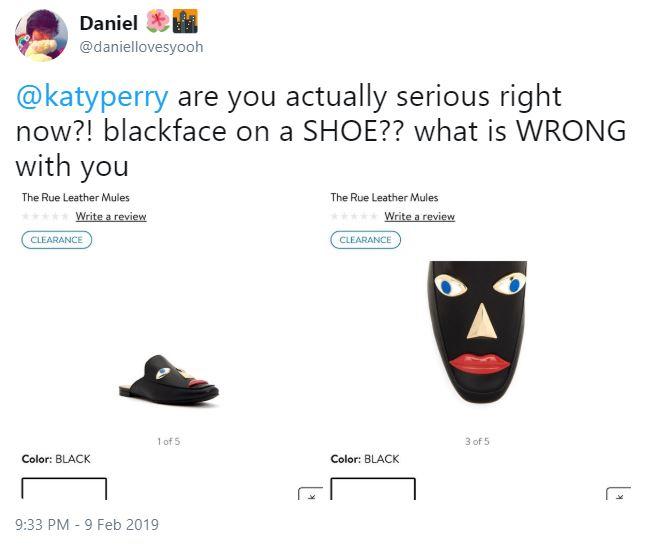This screenshot has width=661, height=546.
Task: Click the @katyperry mention link
Action: coord(91,97)
